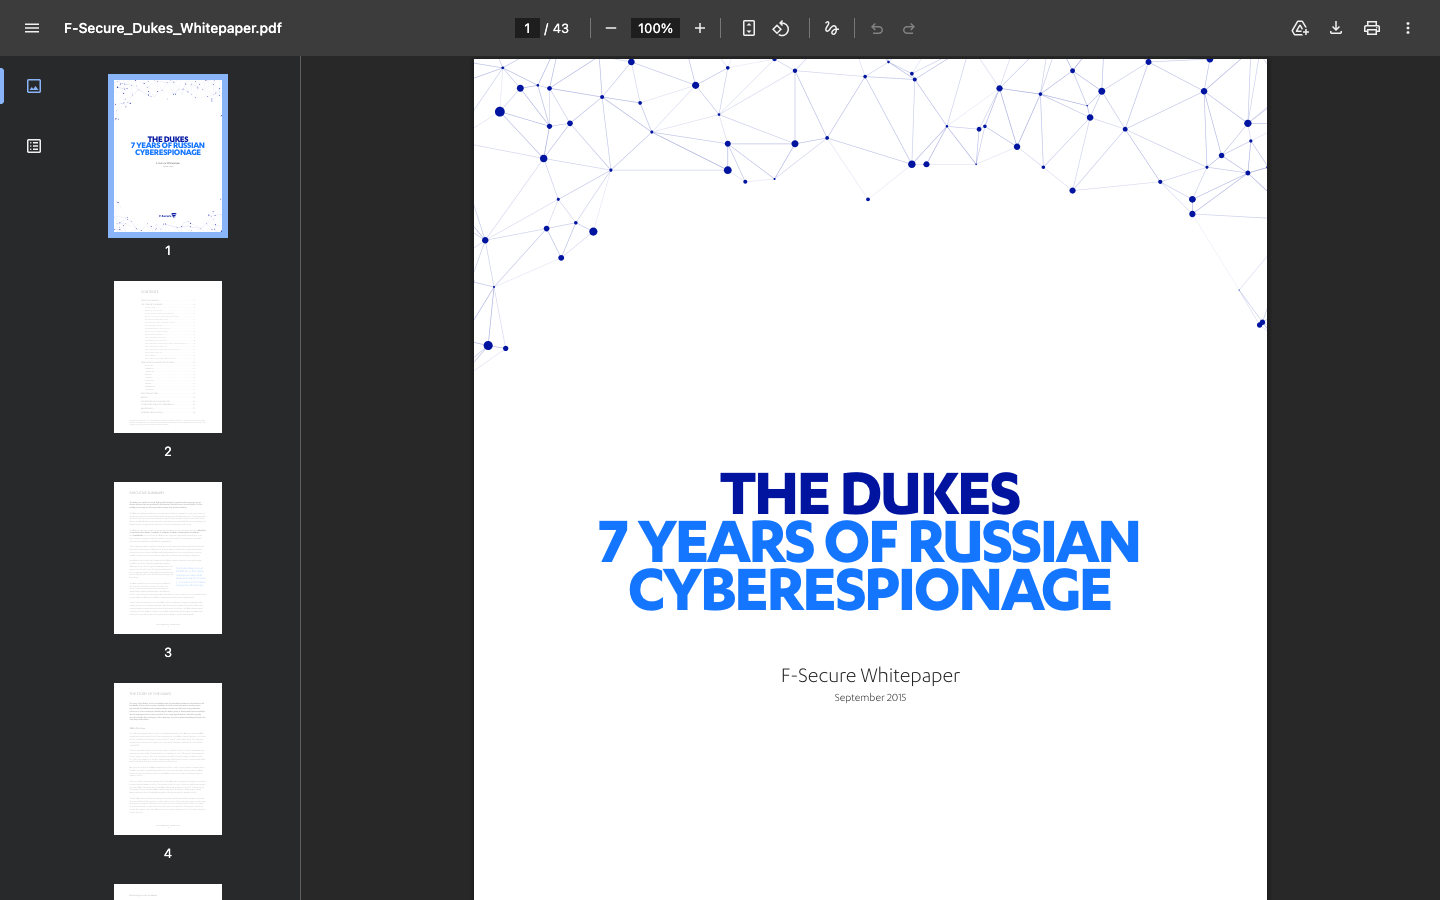
Task: Select the title page thumbnail
Action: point(167,156)
